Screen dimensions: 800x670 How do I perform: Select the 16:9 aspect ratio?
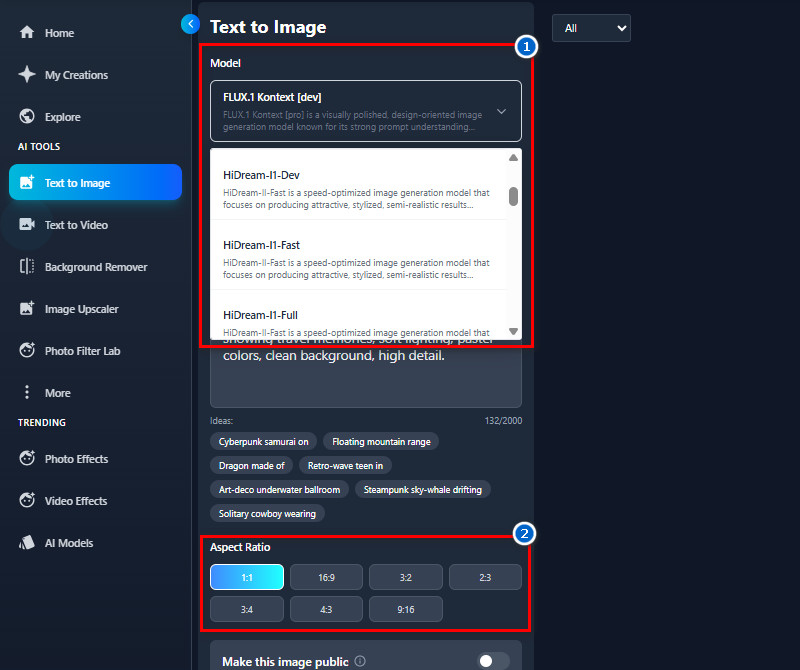(x=327, y=577)
